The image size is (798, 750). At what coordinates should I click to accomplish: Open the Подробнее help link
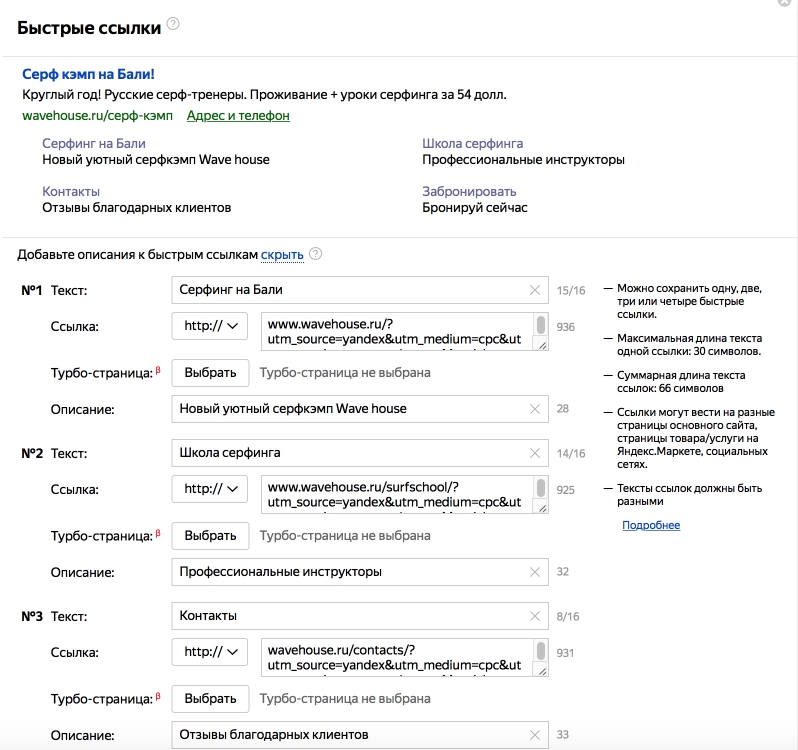click(650, 525)
